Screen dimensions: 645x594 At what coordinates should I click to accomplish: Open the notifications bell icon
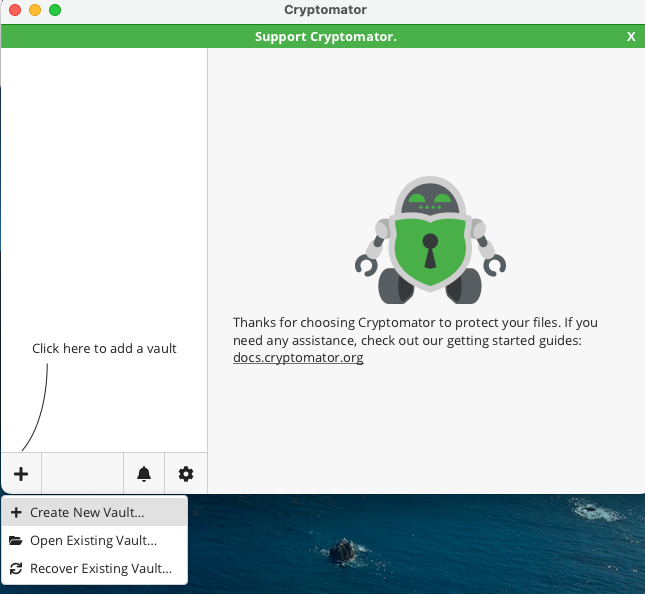144,473
